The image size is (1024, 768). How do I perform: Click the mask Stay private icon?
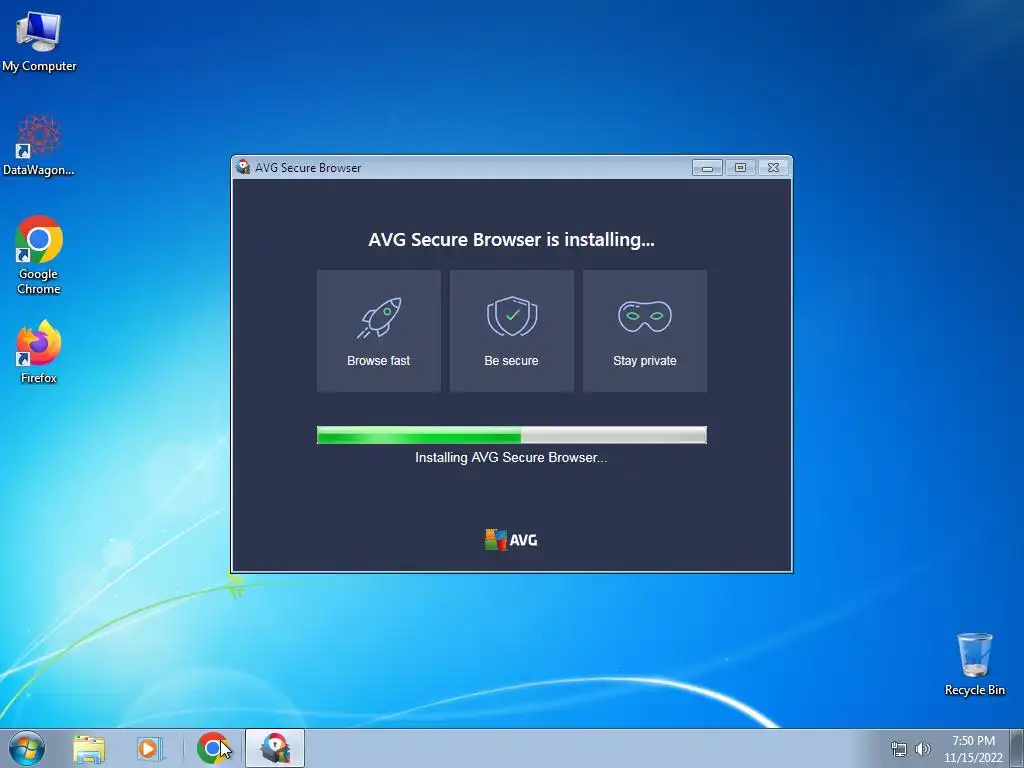[645, 316]
